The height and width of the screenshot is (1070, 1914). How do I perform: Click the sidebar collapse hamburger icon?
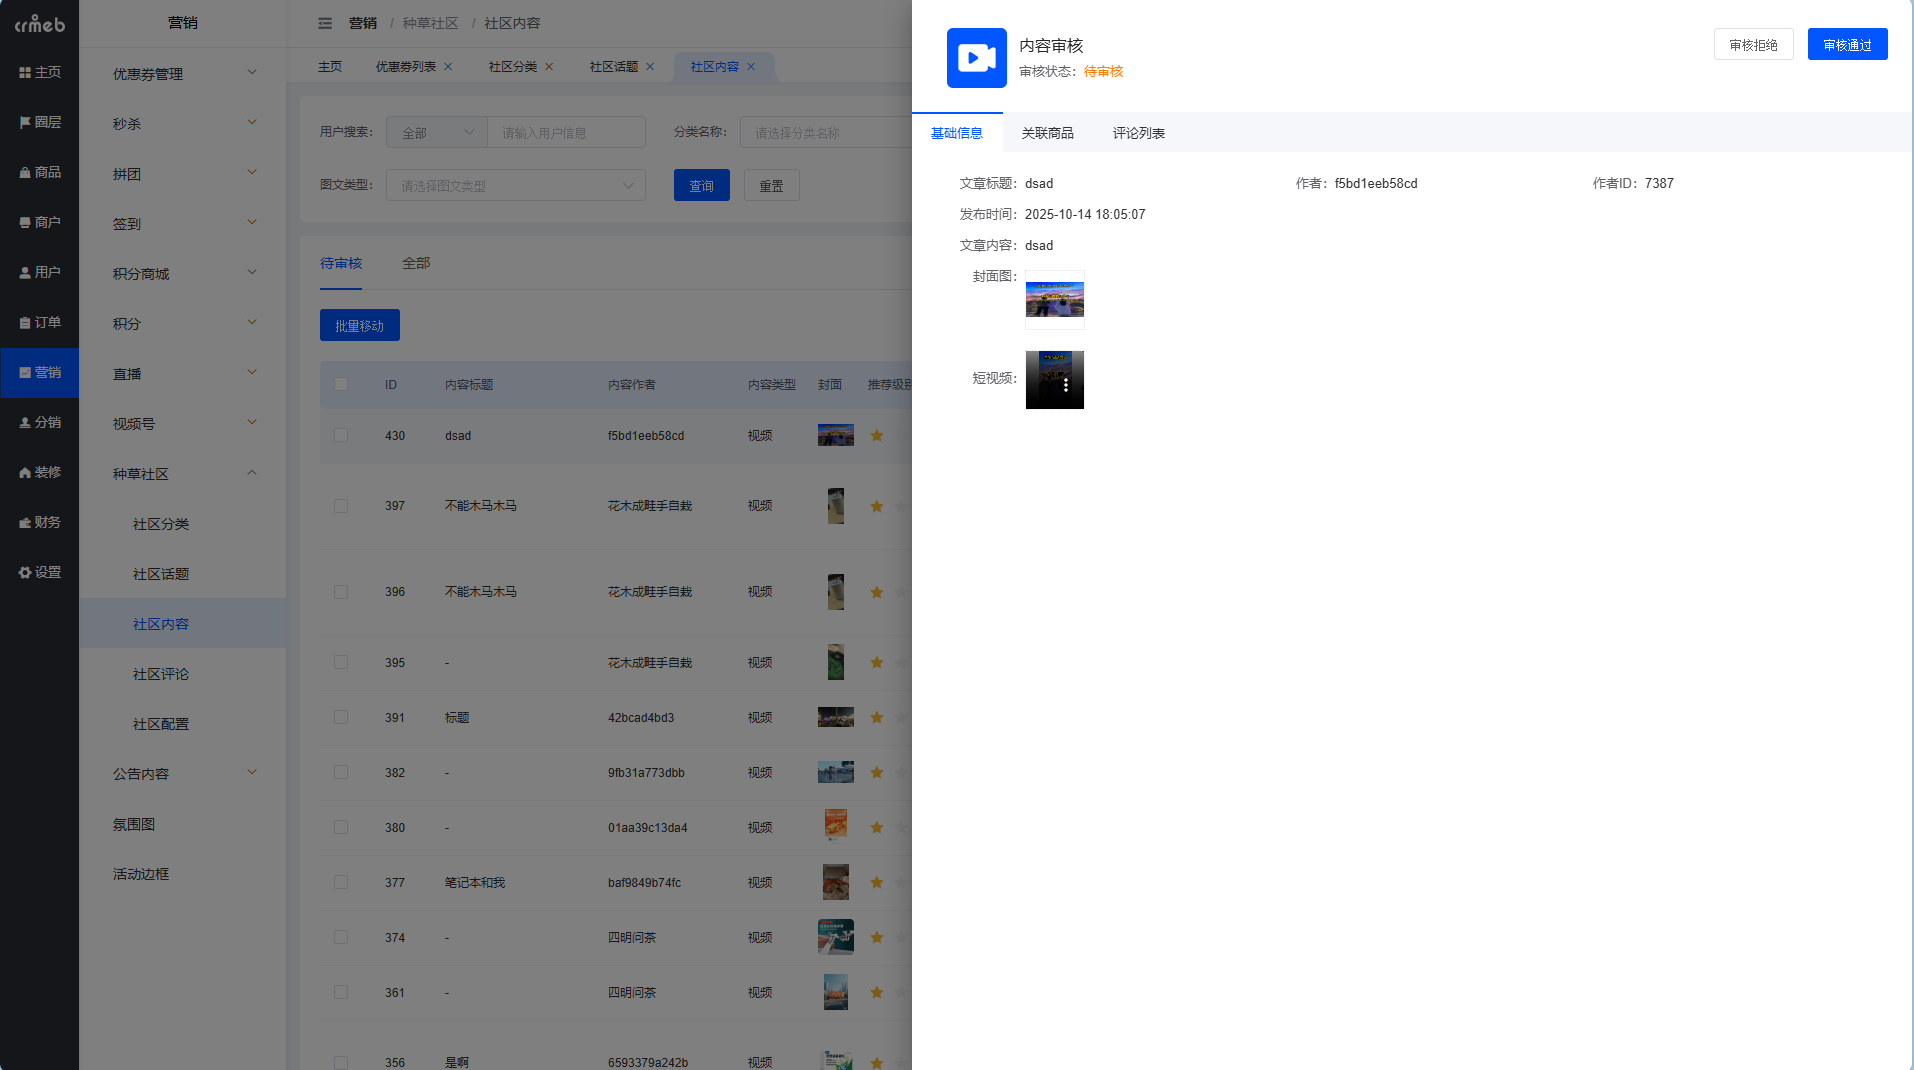(x=325, y=23)
